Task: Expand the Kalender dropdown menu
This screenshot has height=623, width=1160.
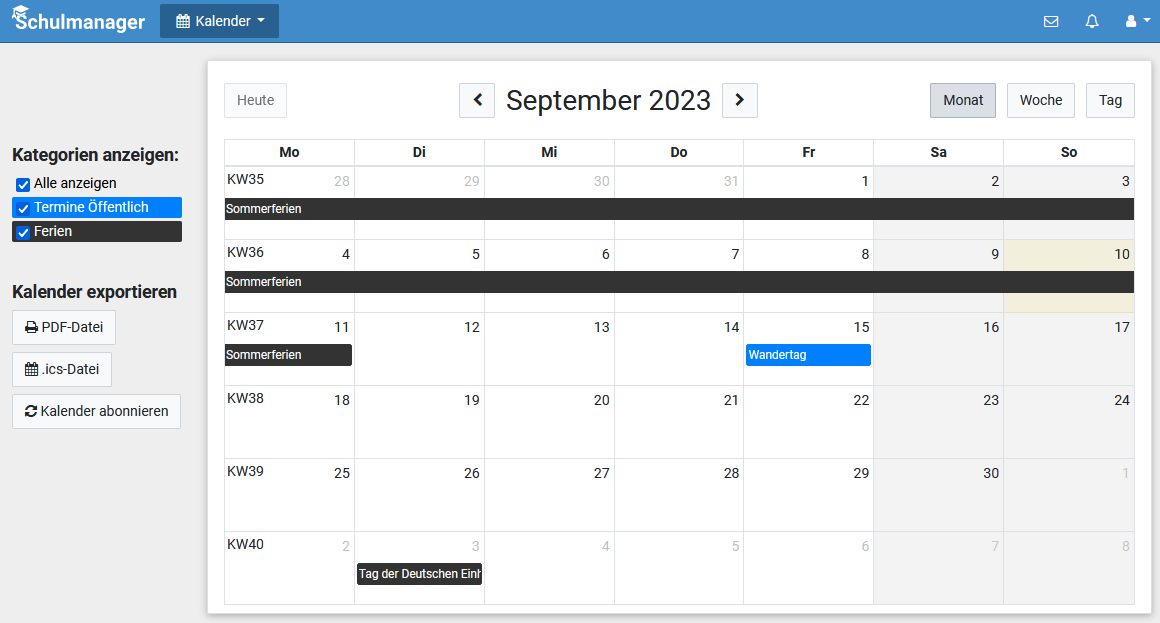Action: pyautogui.click(x=219, y=21)
